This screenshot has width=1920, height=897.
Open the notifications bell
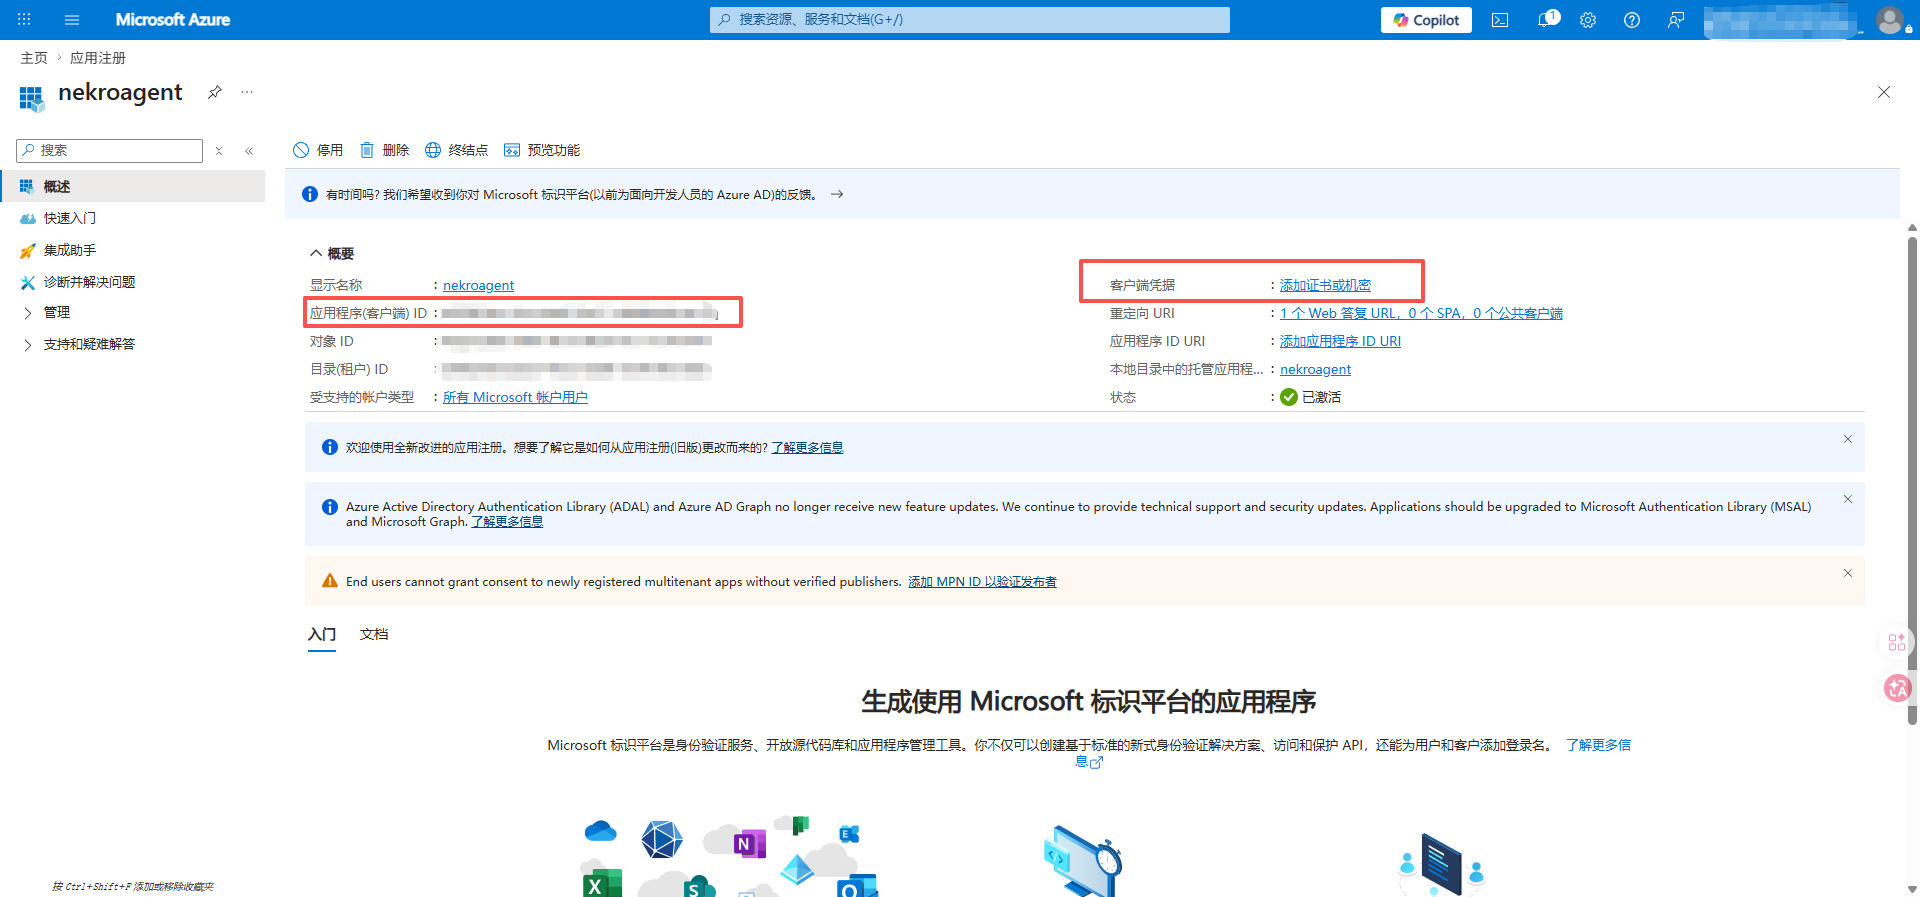1546,20
